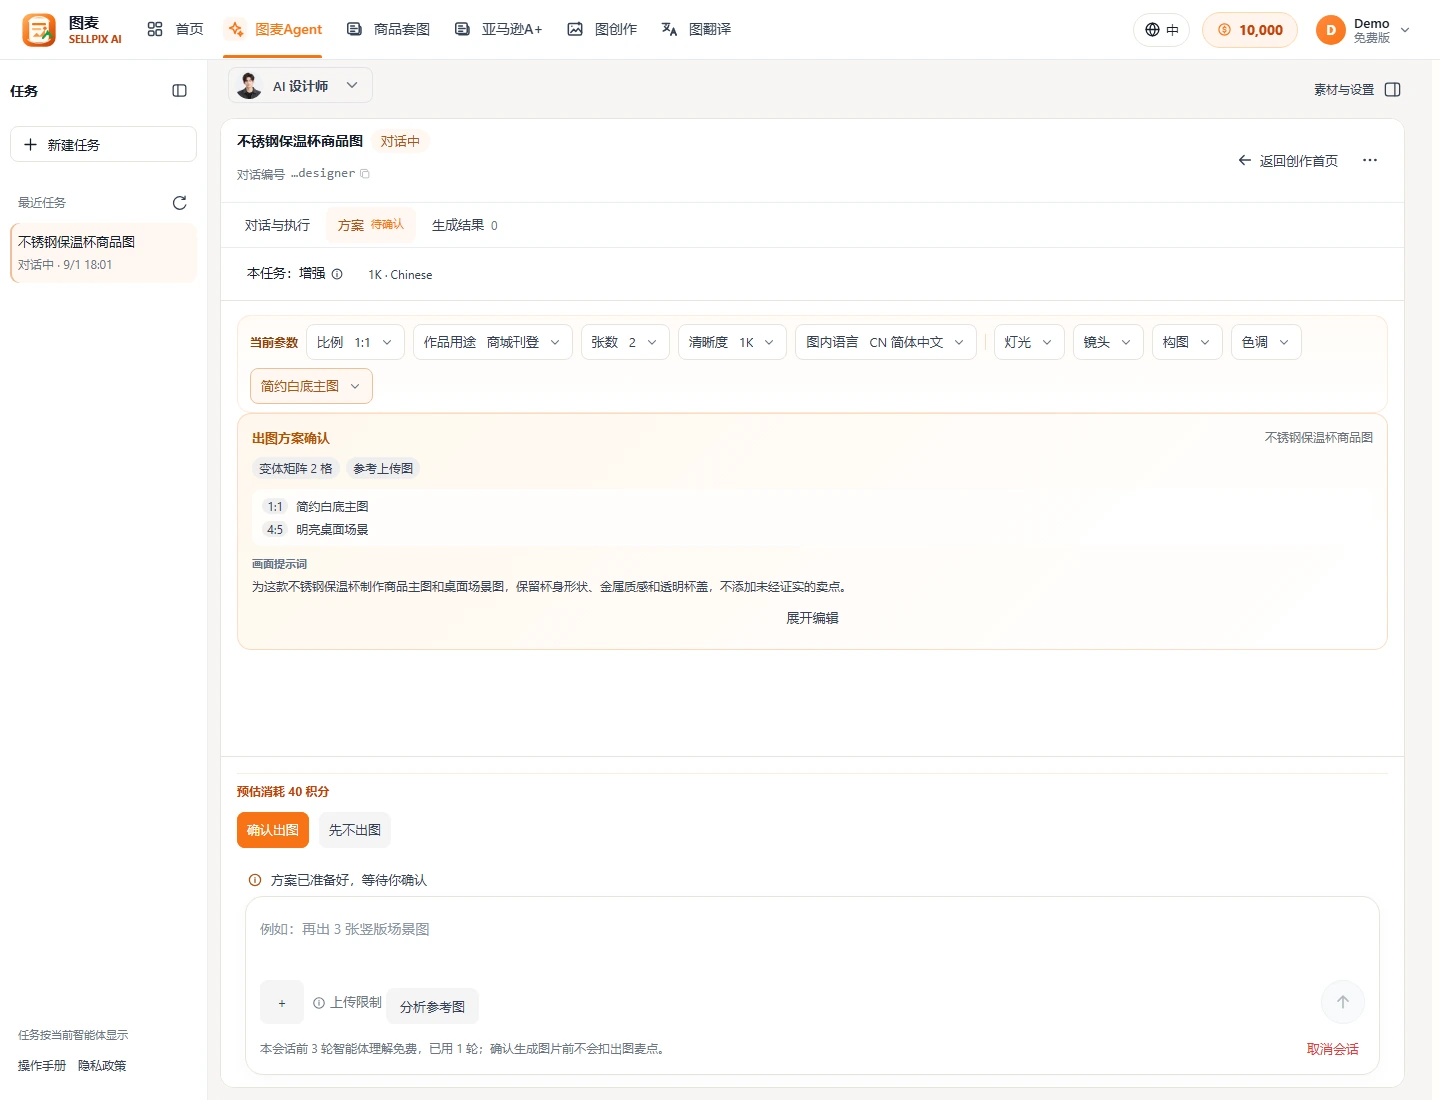Send message with the up-arrow button
Viewport: 1440px width, 1100px height.
(1343, 1002)
